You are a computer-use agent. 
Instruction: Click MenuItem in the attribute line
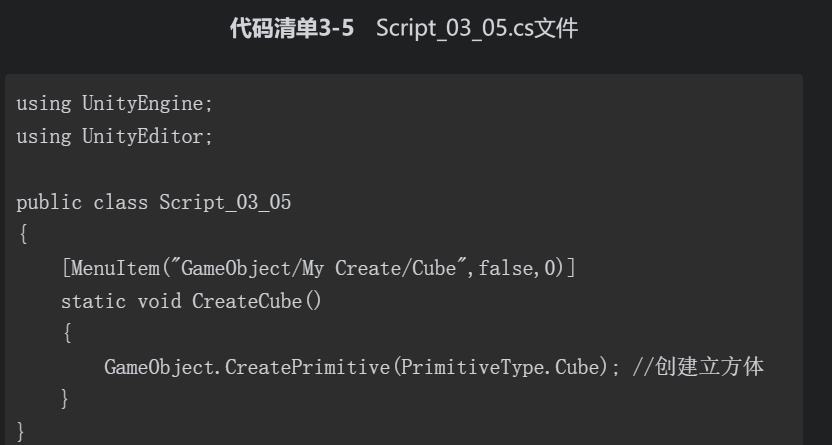click(x=115, y=268)
